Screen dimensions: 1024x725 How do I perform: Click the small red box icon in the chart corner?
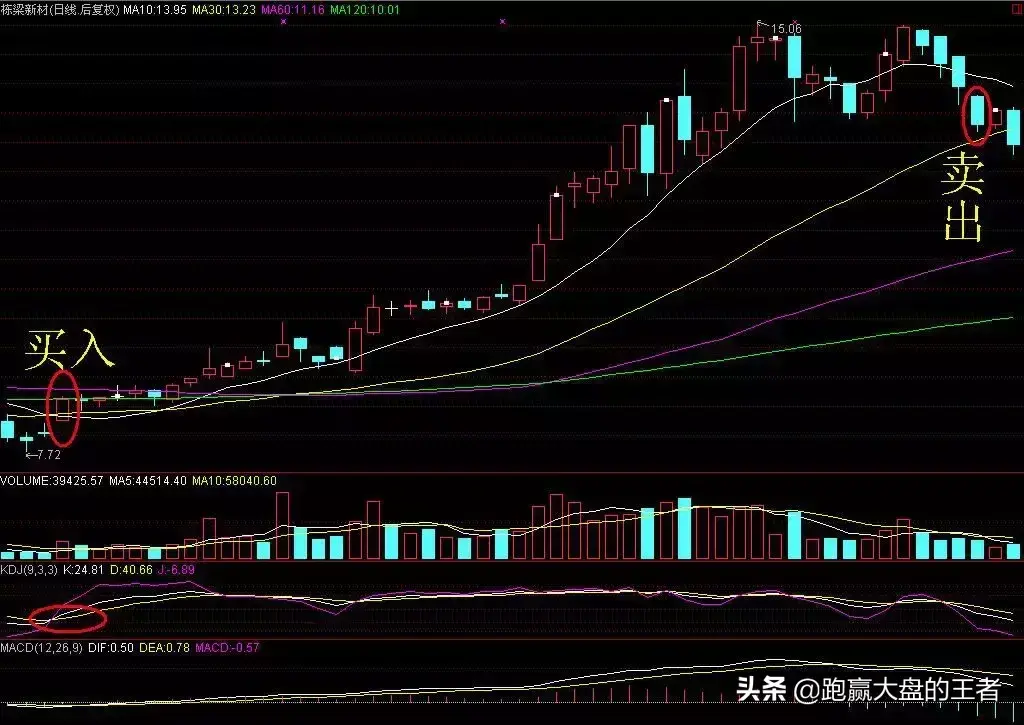point(1017,9)
